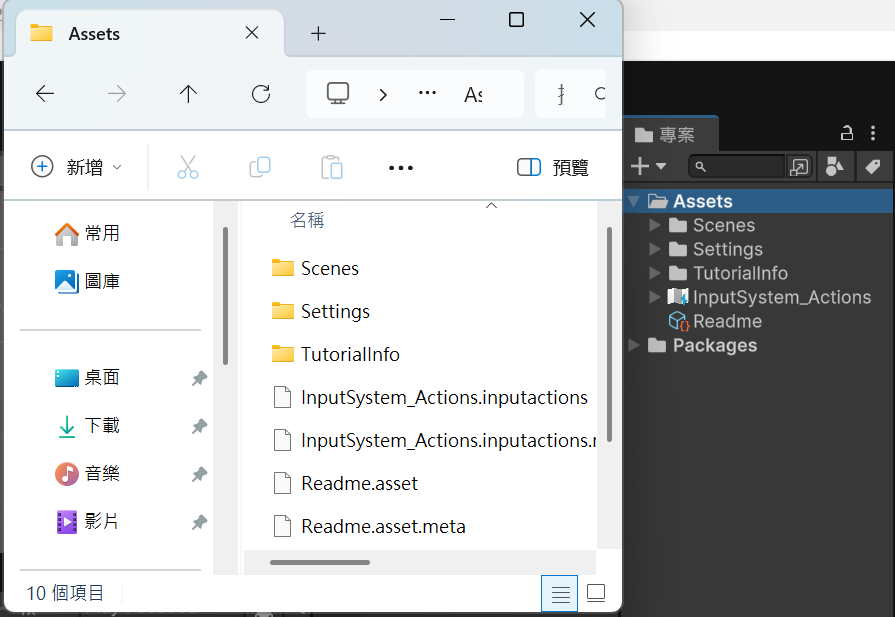895x617 pixels.
Task: Open the Unity create asset plus dropdown
Action: [x=648, y=167]
